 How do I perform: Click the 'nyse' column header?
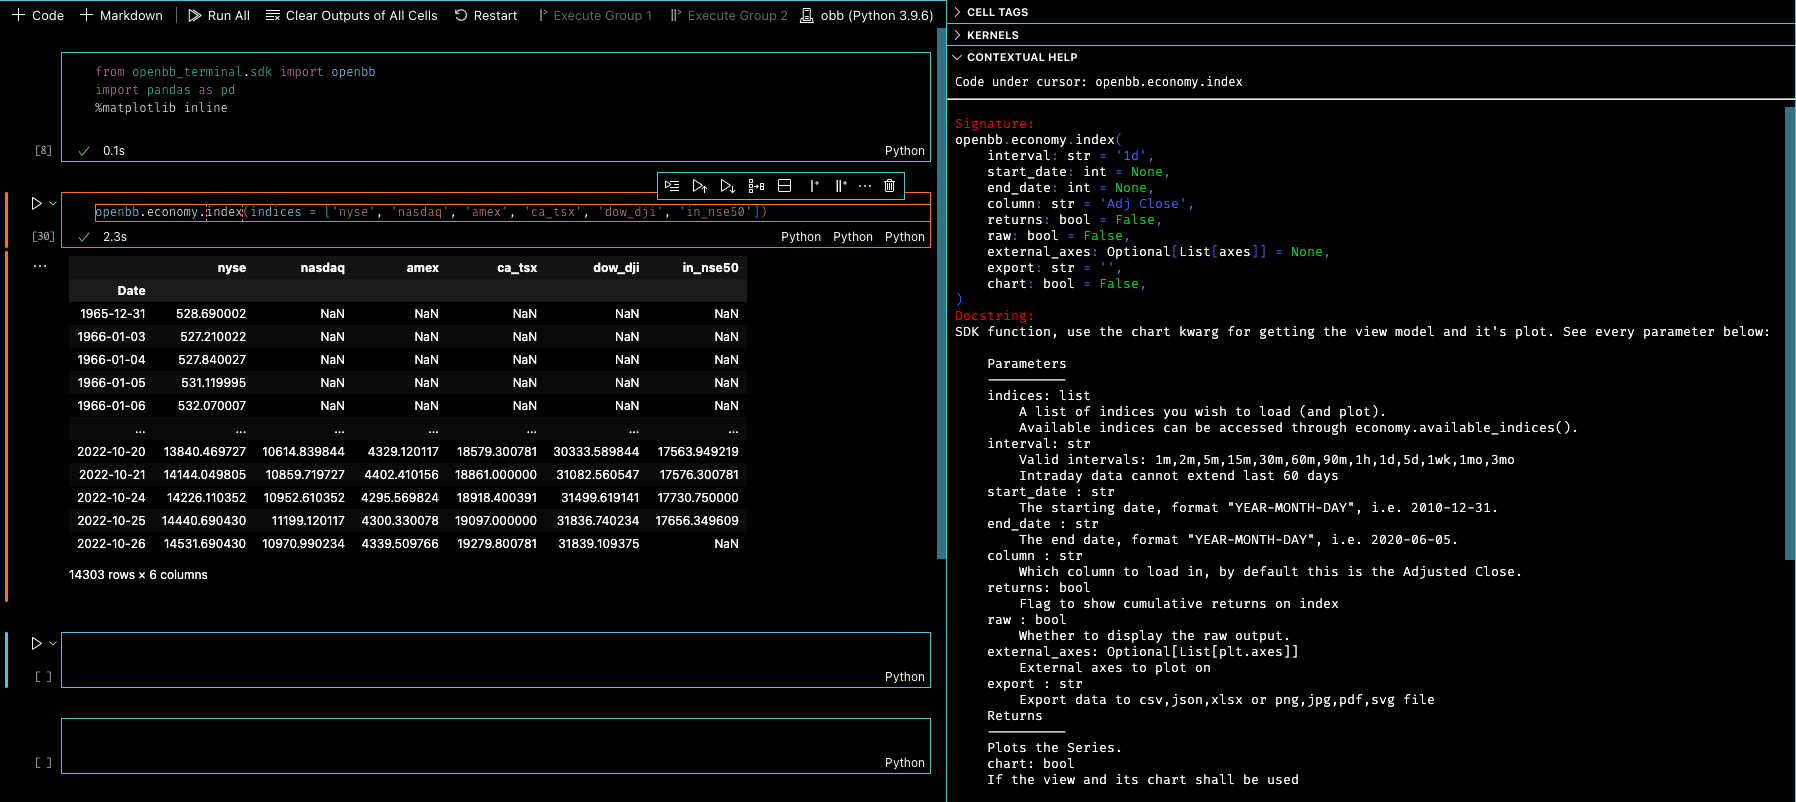tap(231, 268)
